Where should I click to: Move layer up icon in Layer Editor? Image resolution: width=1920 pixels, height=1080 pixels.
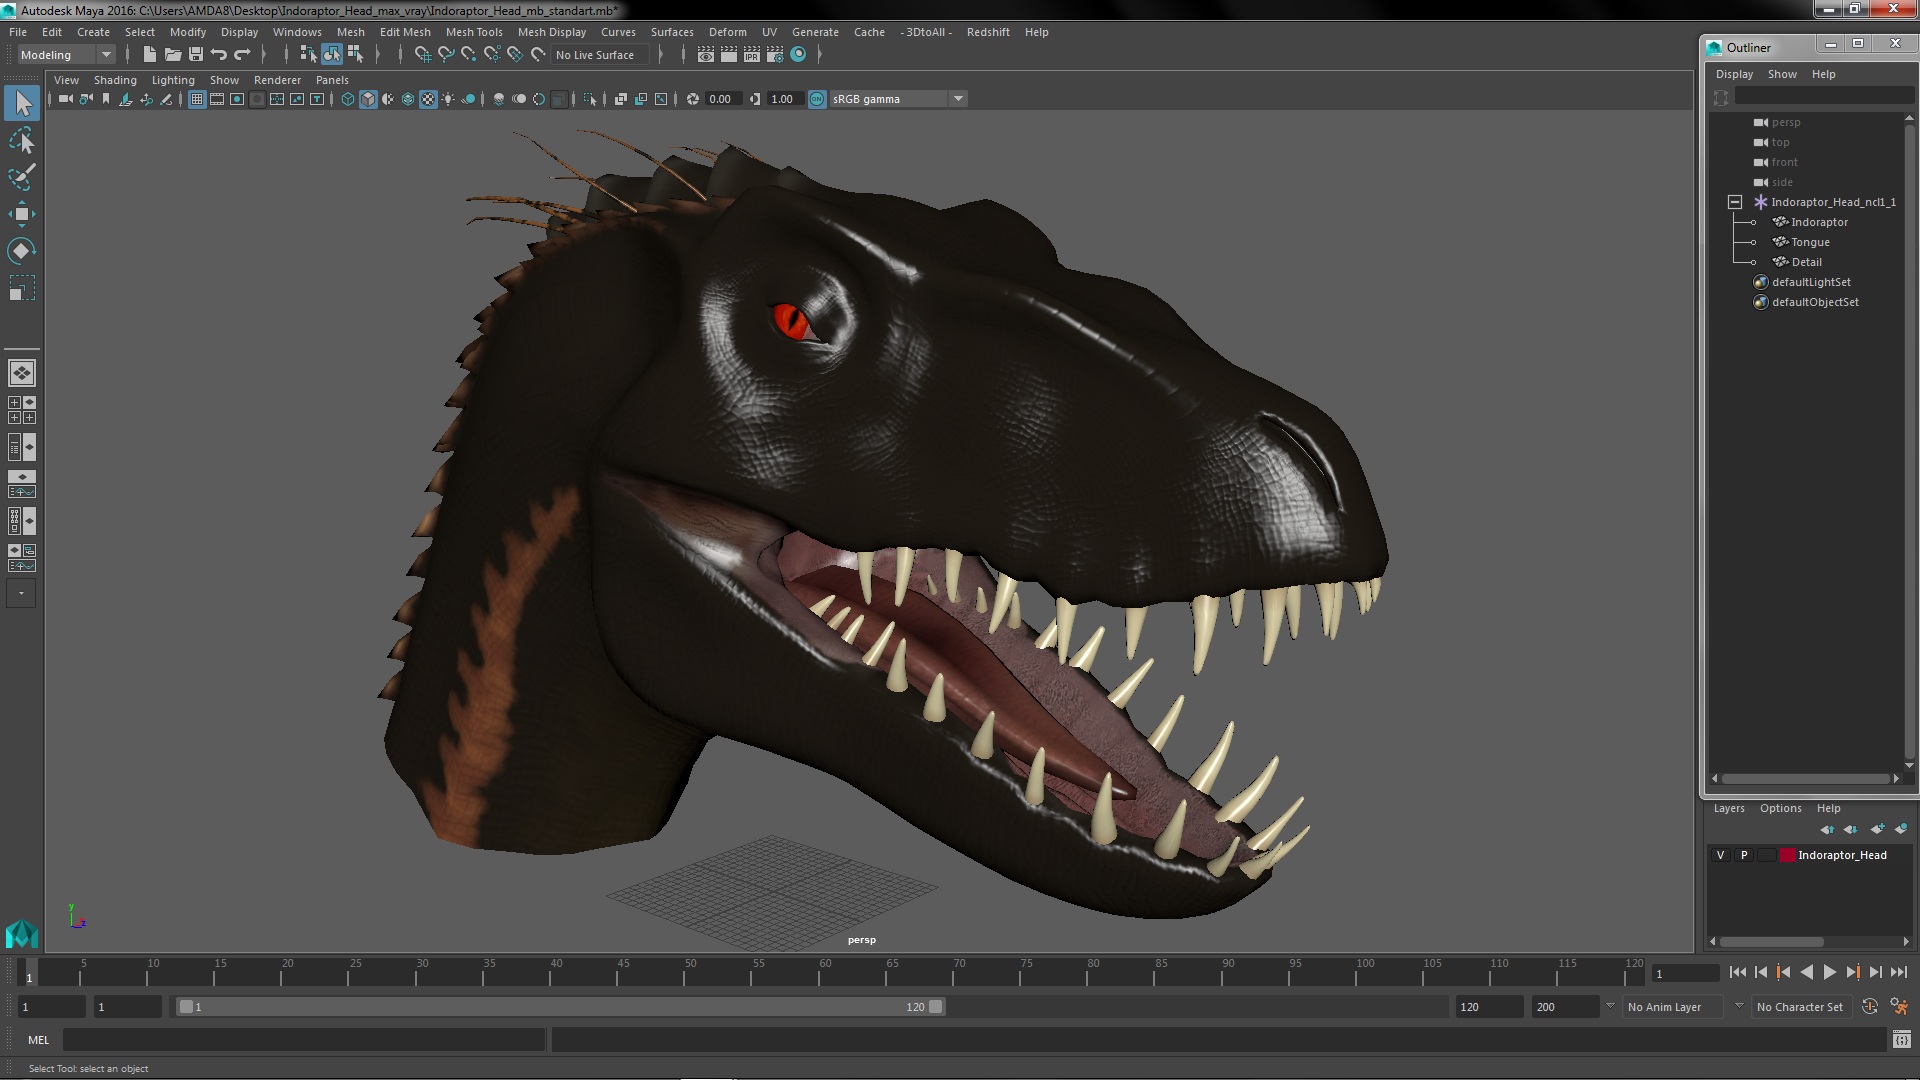coord(1827,829)
